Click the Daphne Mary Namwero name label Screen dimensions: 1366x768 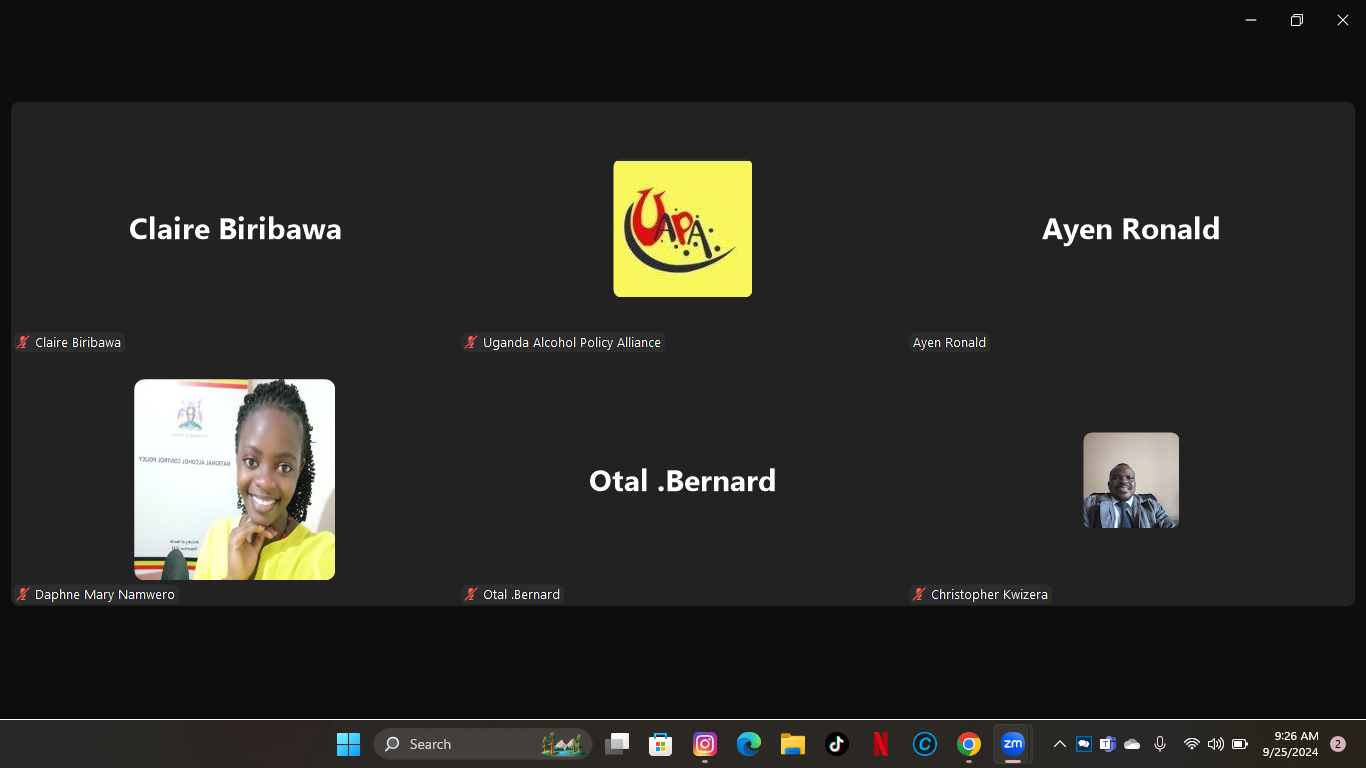point(105,594)
